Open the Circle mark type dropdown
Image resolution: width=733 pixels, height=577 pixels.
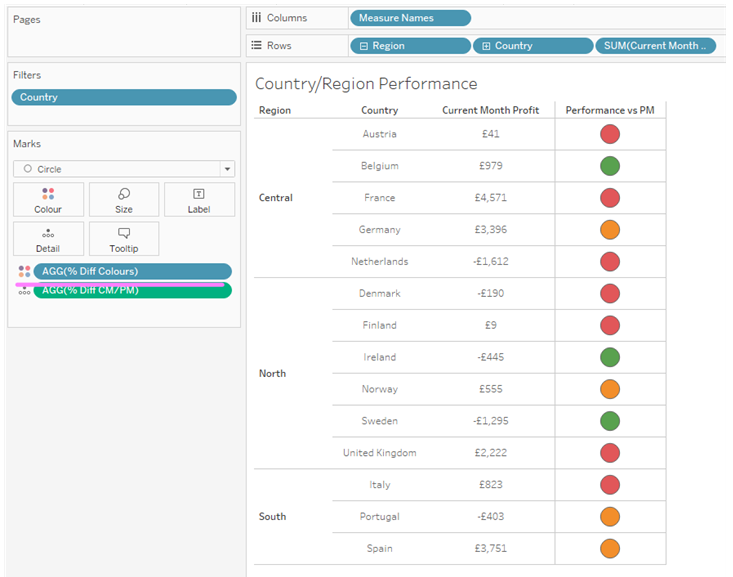227,169
